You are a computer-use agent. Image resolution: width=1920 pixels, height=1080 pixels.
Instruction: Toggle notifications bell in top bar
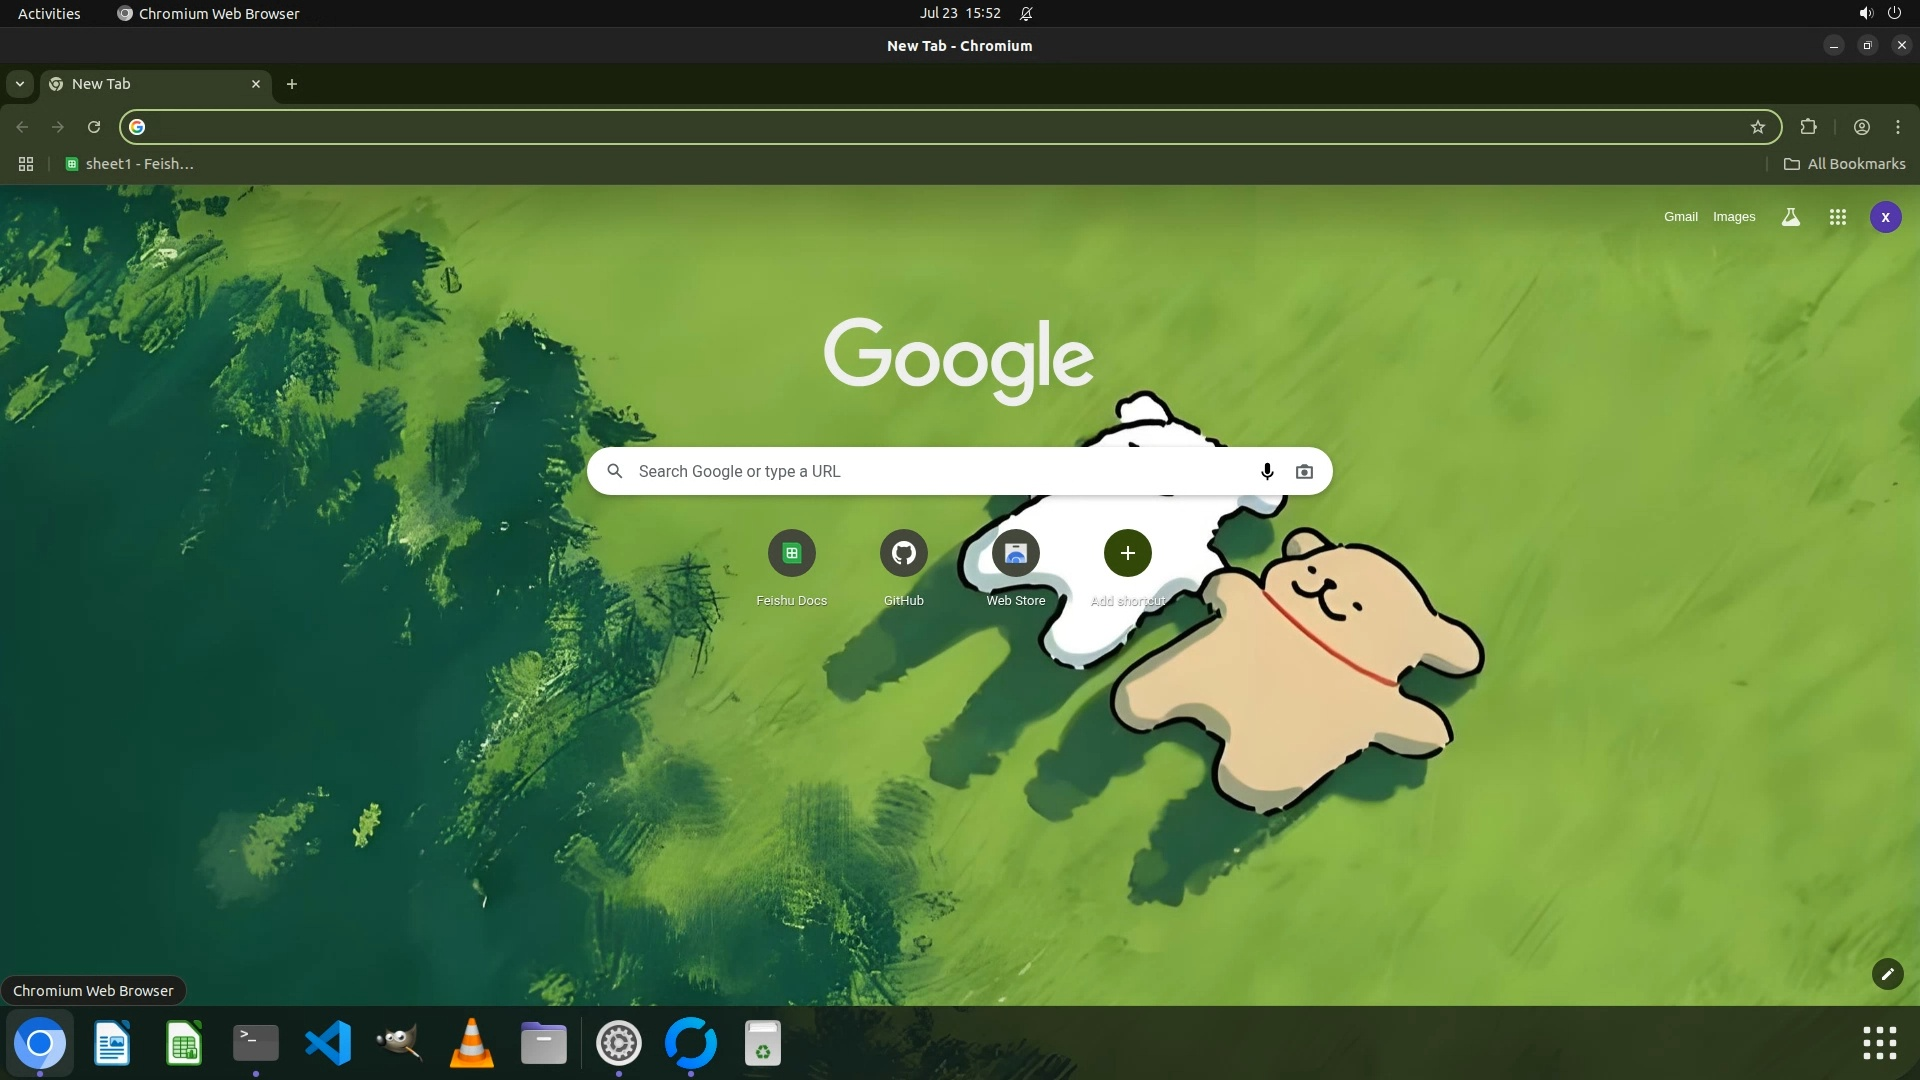point(1026,14)
